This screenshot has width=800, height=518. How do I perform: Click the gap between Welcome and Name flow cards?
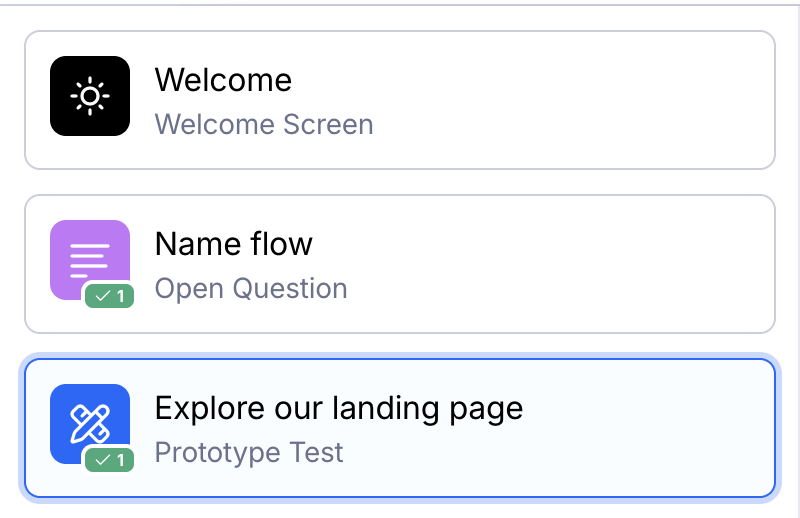coord(400,182)
